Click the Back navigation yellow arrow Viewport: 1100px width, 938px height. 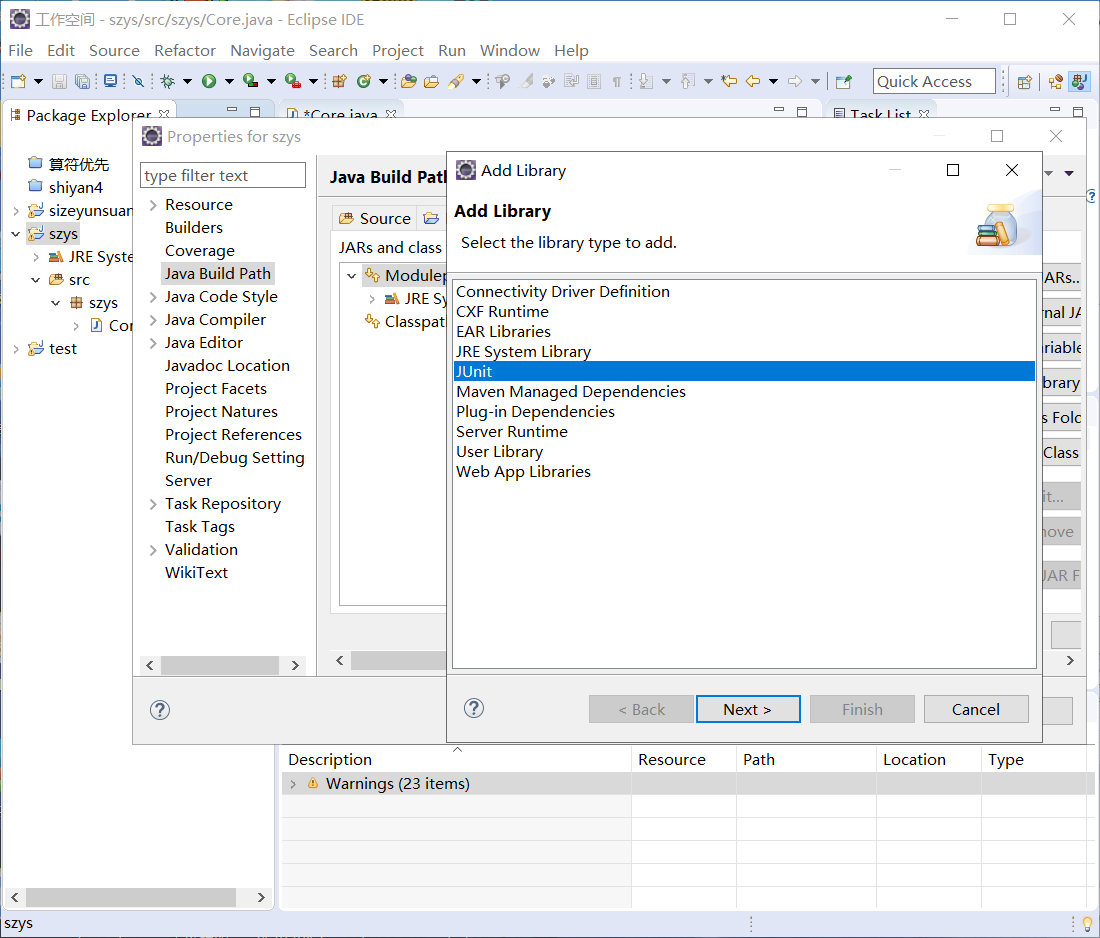[753, 81]
